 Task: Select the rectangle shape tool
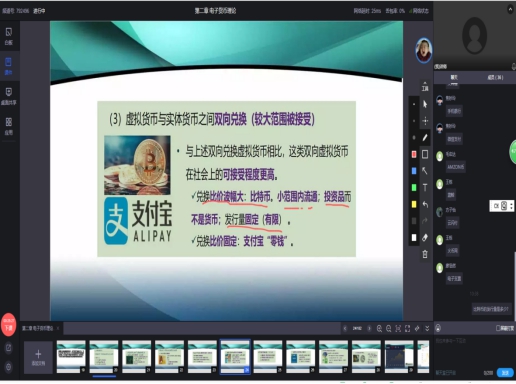425,154
